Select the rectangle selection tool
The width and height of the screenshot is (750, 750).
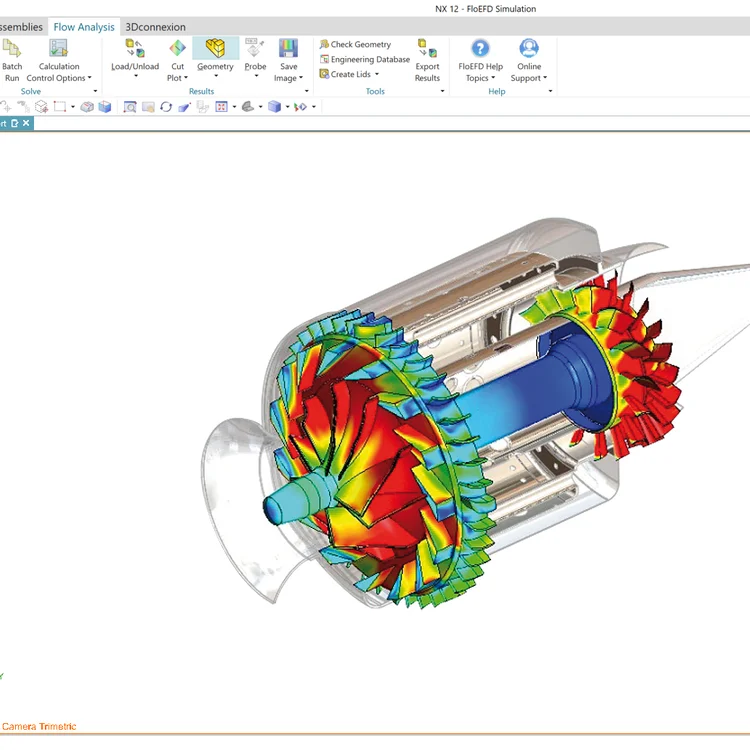coord(60,107)
